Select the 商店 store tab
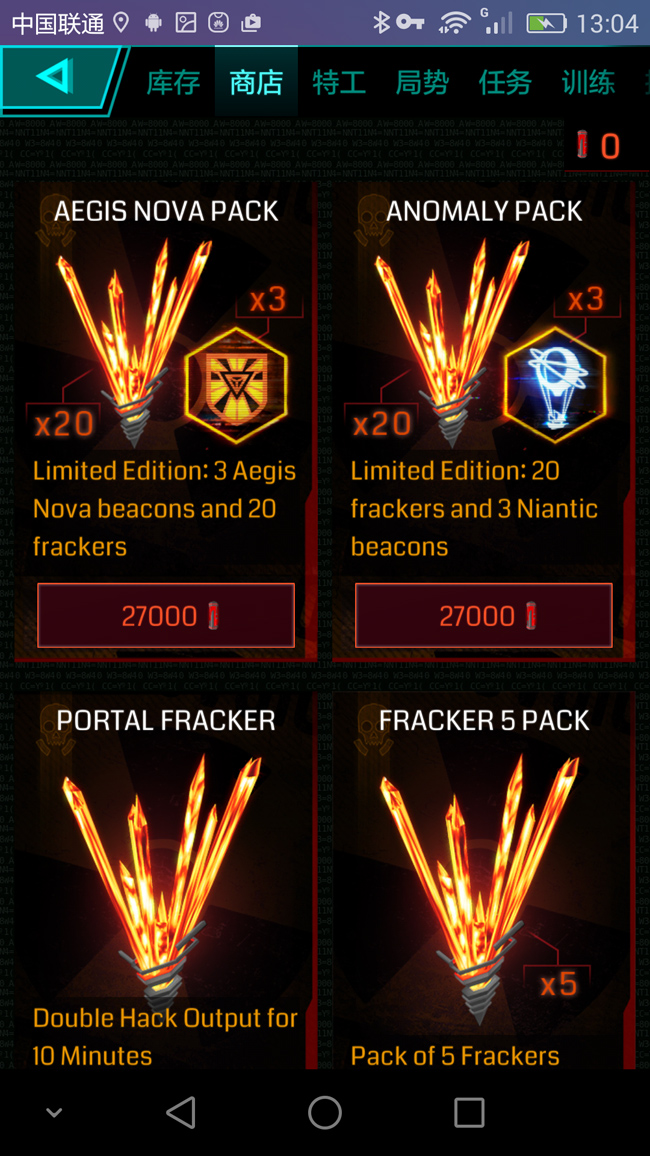650x1156 pixels. [x=256, y=83]
